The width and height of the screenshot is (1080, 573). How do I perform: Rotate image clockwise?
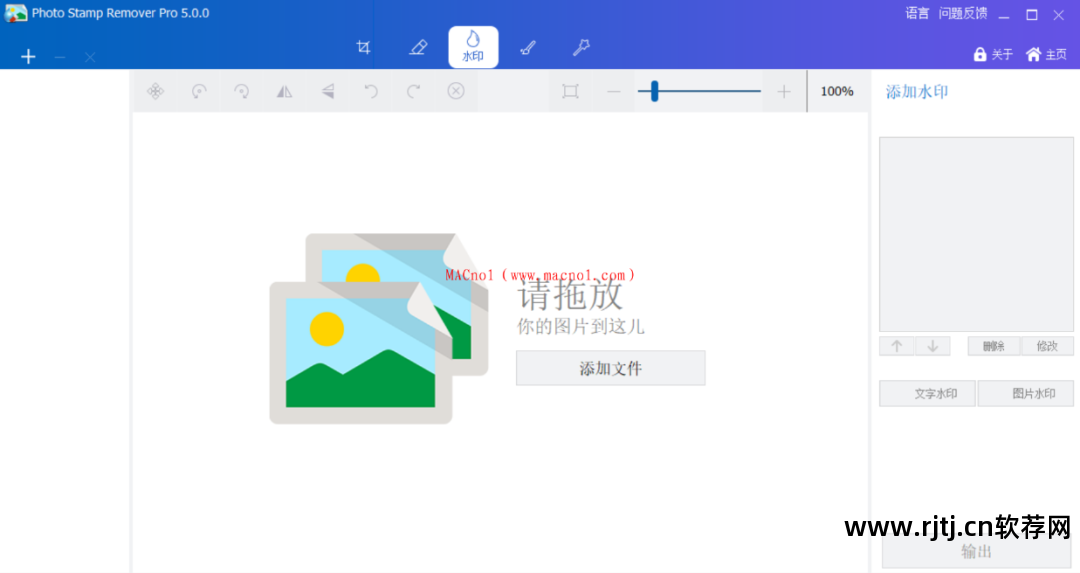coord(242,91)
